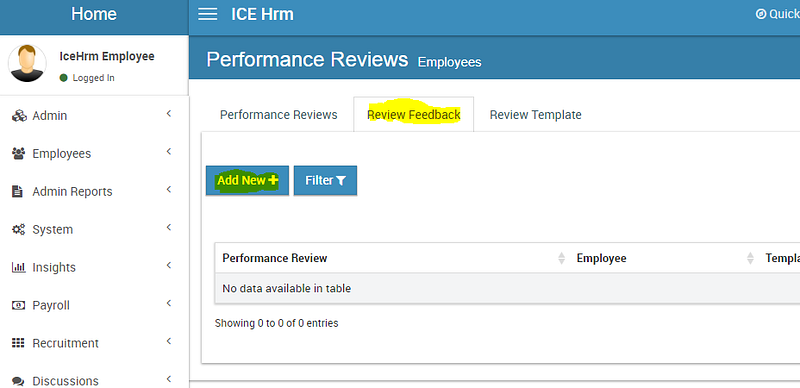Expand the Admin menu chevron

pos(169,114)
